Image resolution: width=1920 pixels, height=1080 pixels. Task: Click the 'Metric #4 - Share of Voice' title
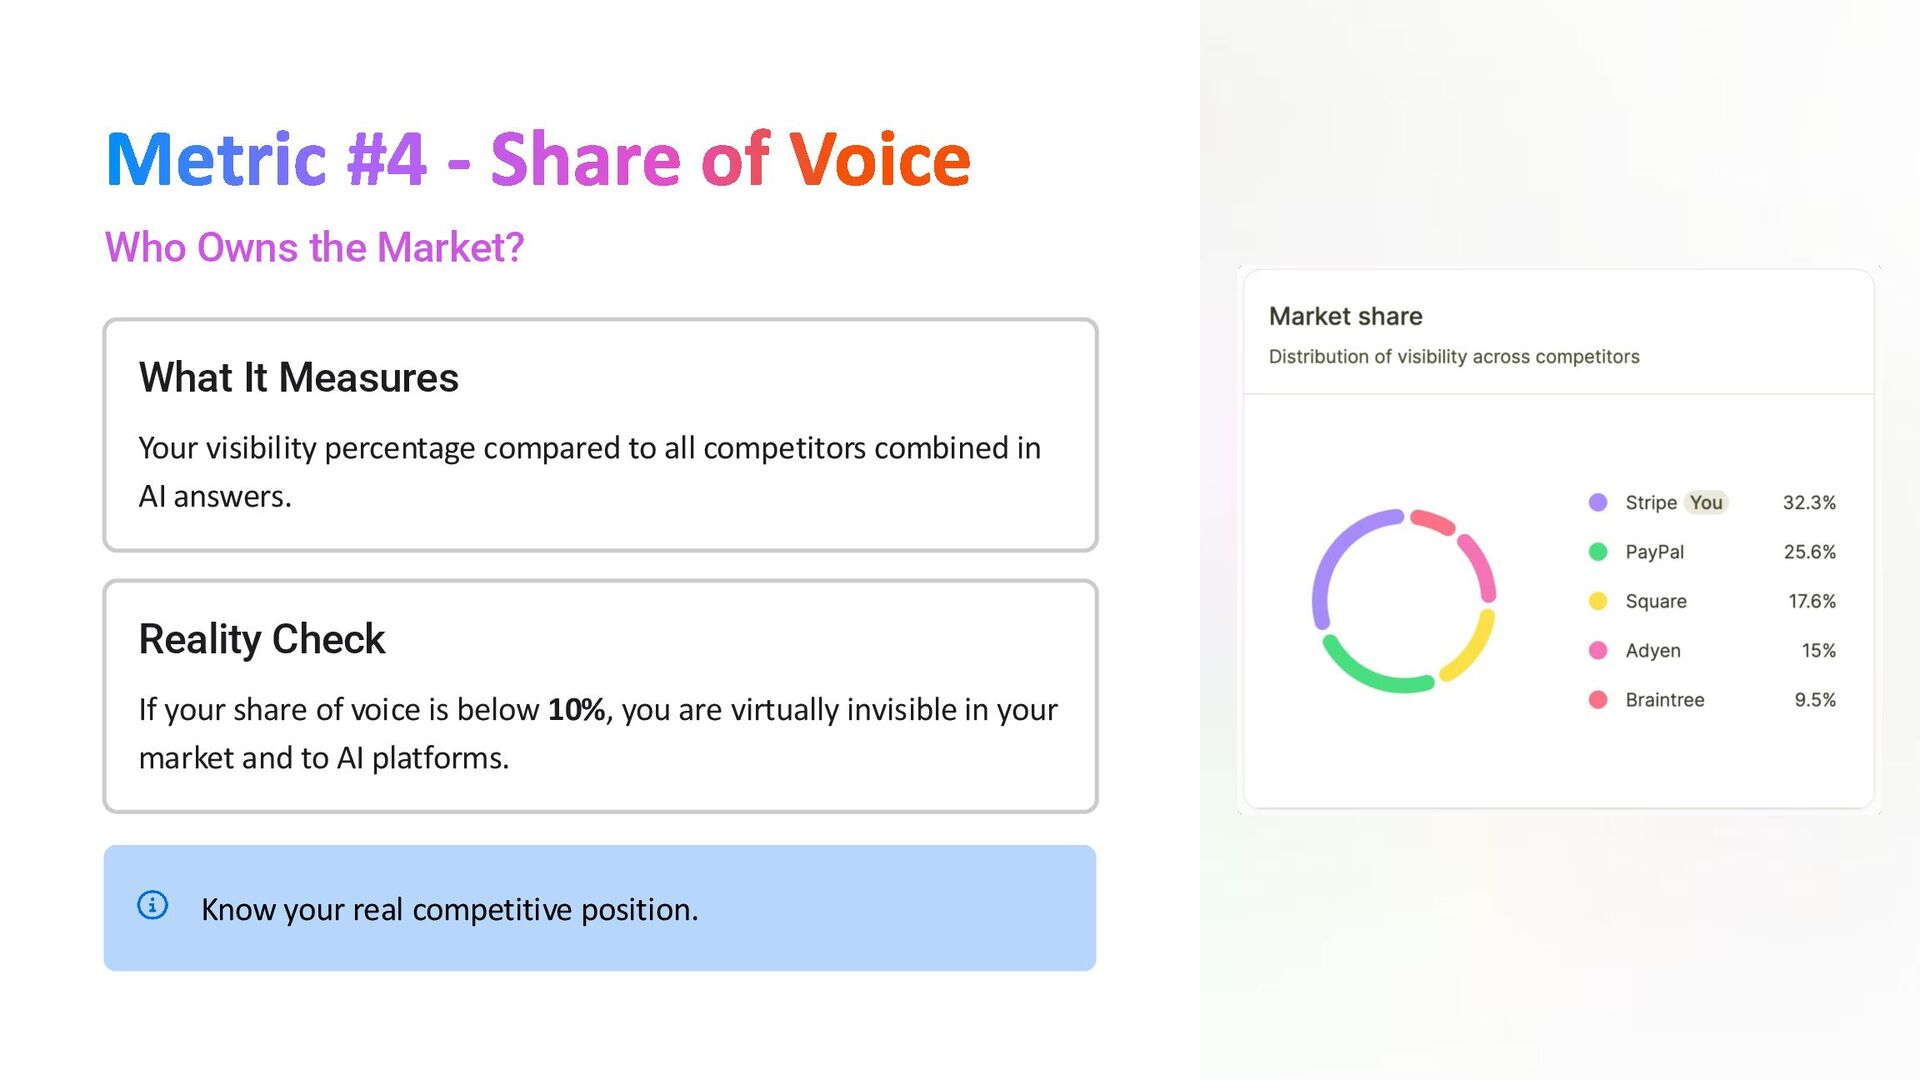[538, 159]
